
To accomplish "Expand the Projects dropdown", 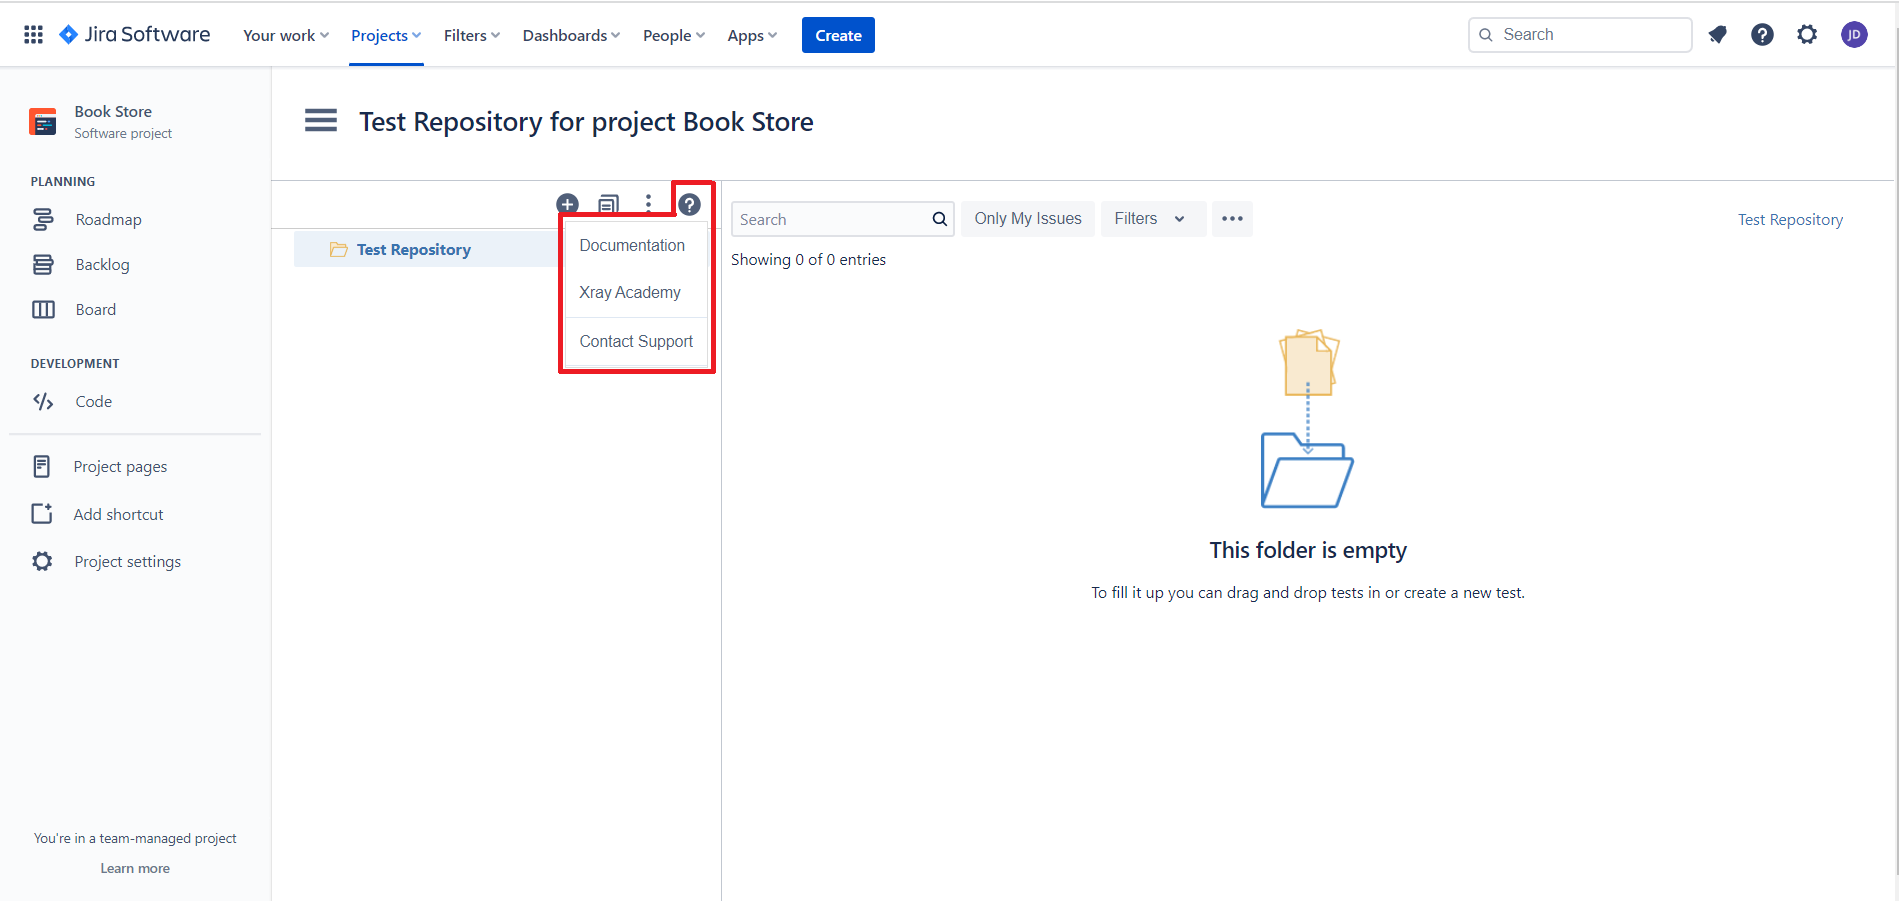I will [x=386, y=35].
